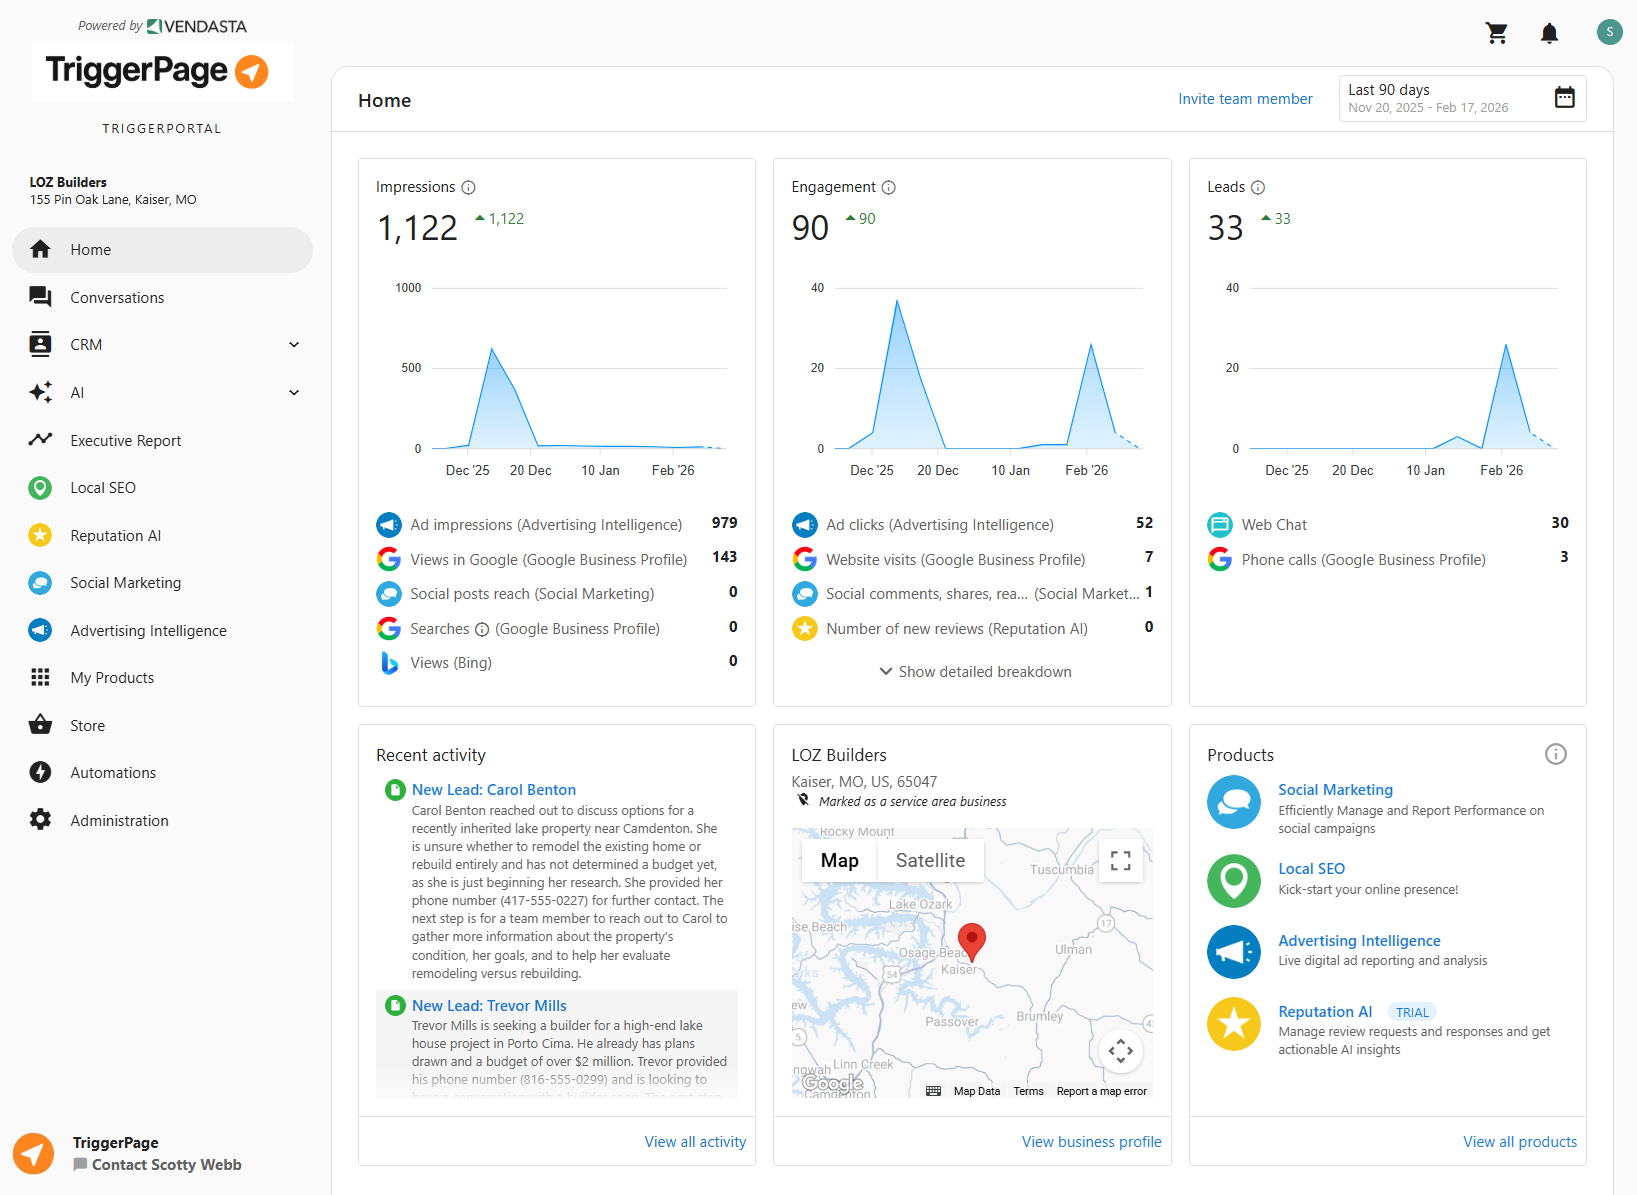
Task: Show Leads info tooltip icon
Action: (1258, 187)
